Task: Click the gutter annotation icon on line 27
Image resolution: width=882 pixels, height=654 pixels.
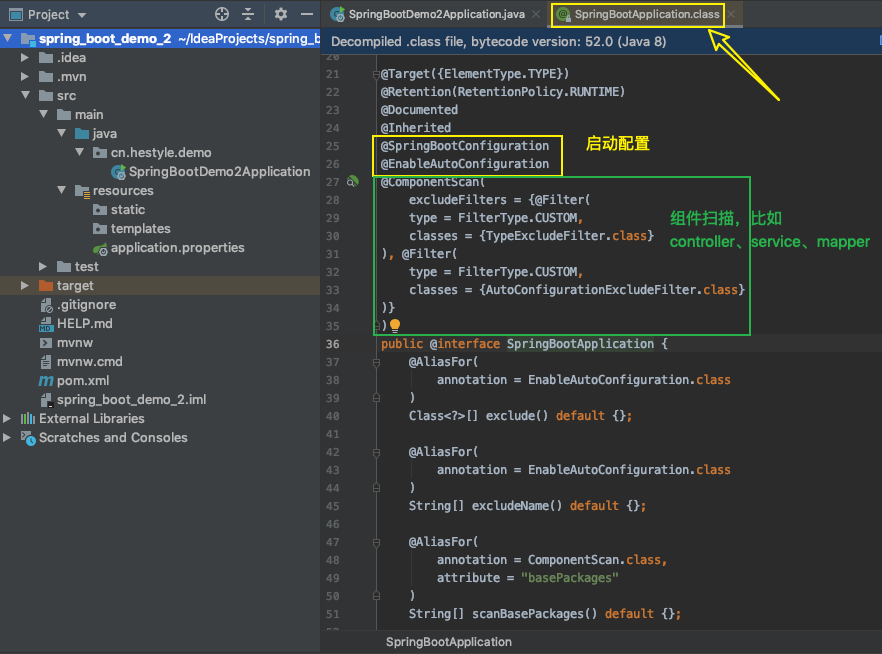Action: pos(352,181)
